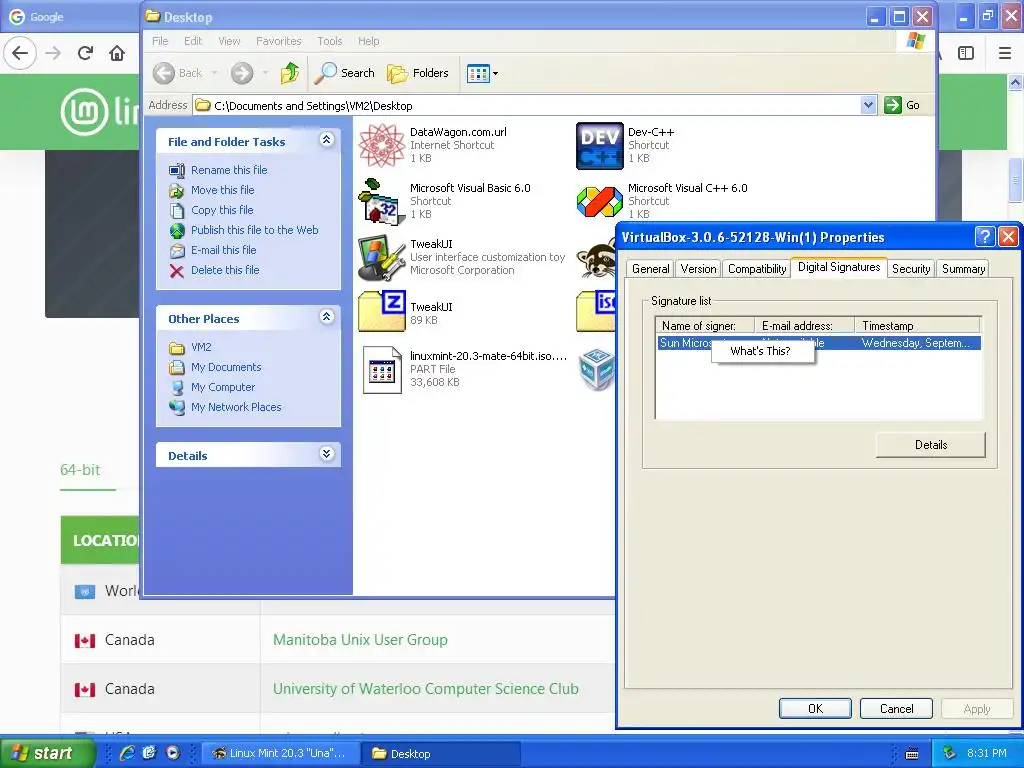Open University of Waterloo Computer Science Club link

point(426,689)
